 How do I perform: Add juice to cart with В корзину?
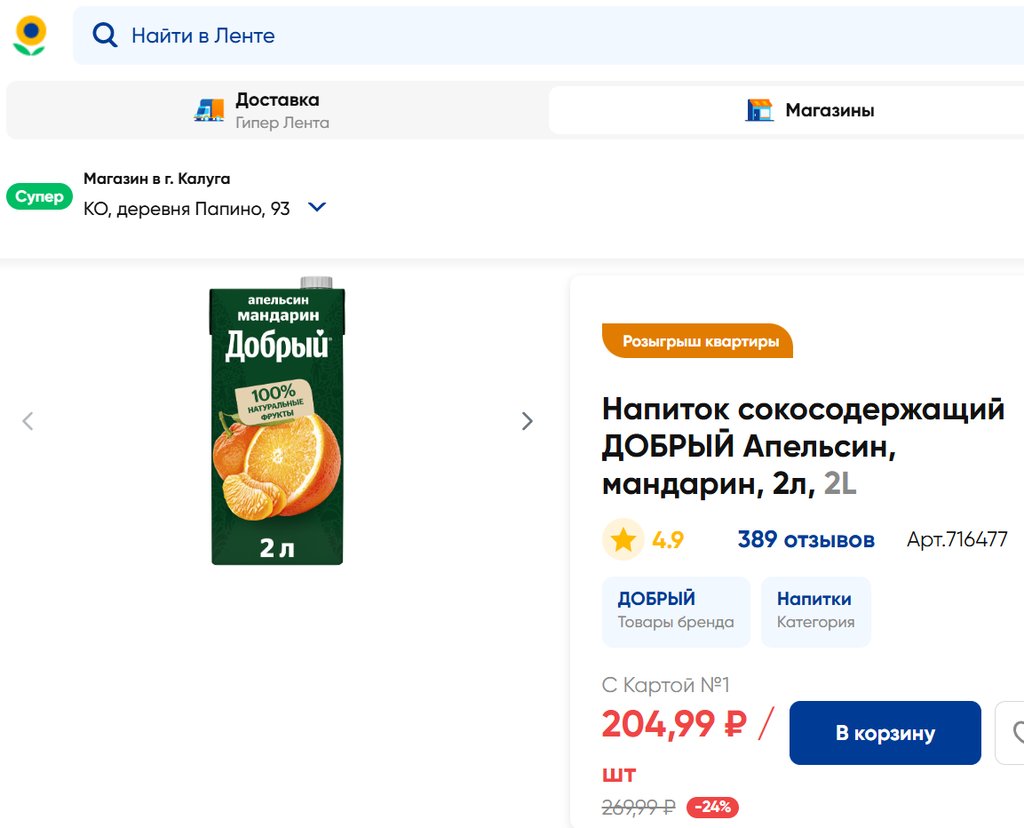[x=885, y=733]
